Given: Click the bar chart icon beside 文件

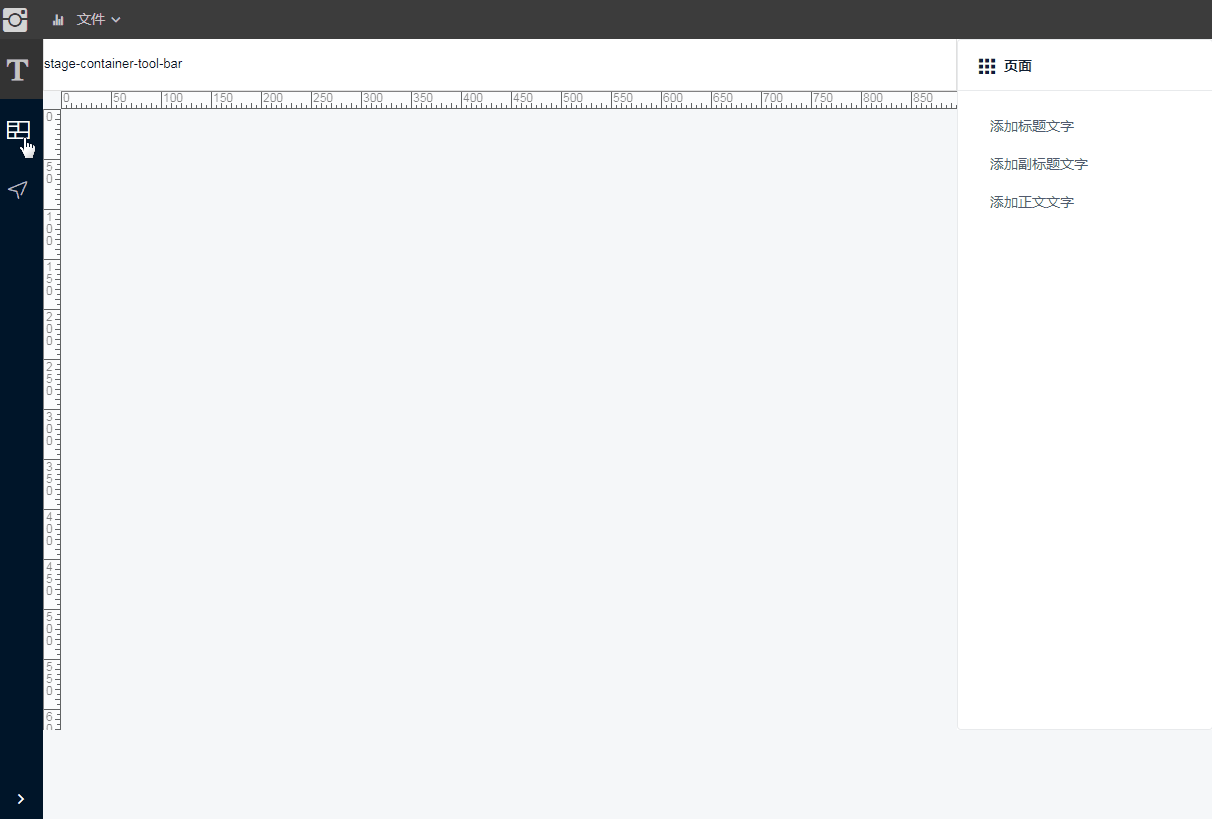Looking at the screenshot, I should [58, 20].
